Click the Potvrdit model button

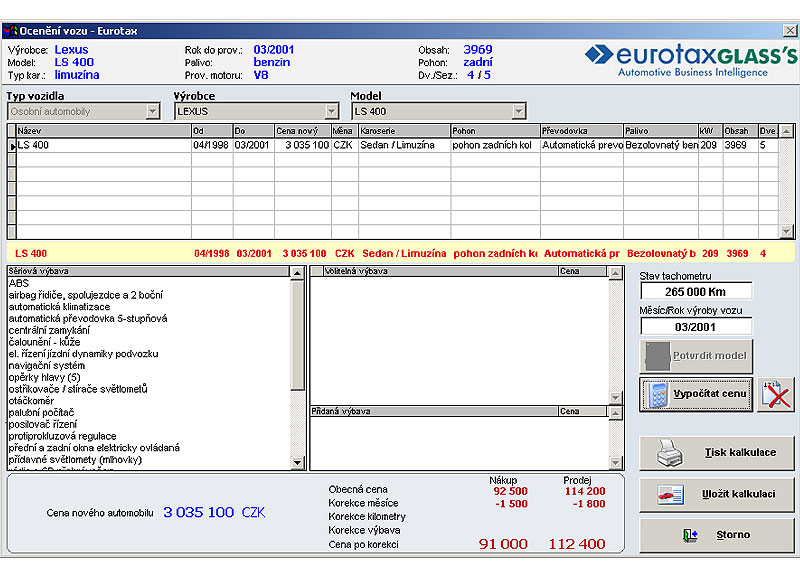click(696, 356)
